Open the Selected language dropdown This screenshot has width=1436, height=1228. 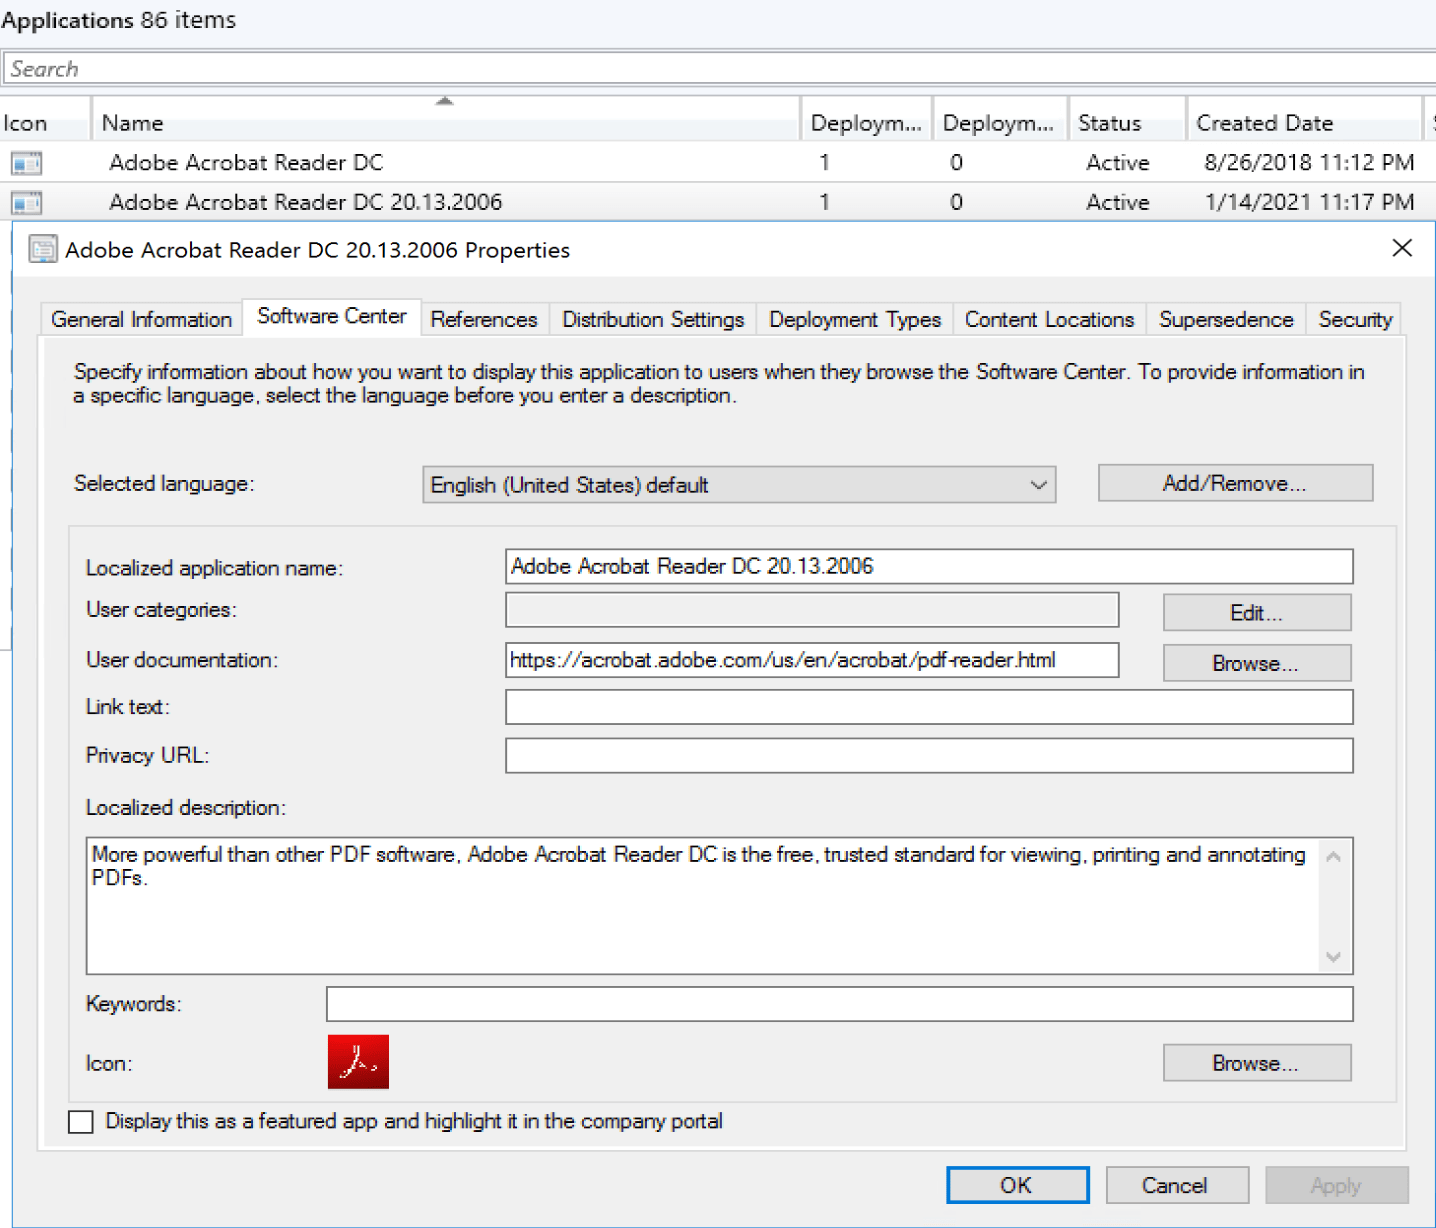1037,484
